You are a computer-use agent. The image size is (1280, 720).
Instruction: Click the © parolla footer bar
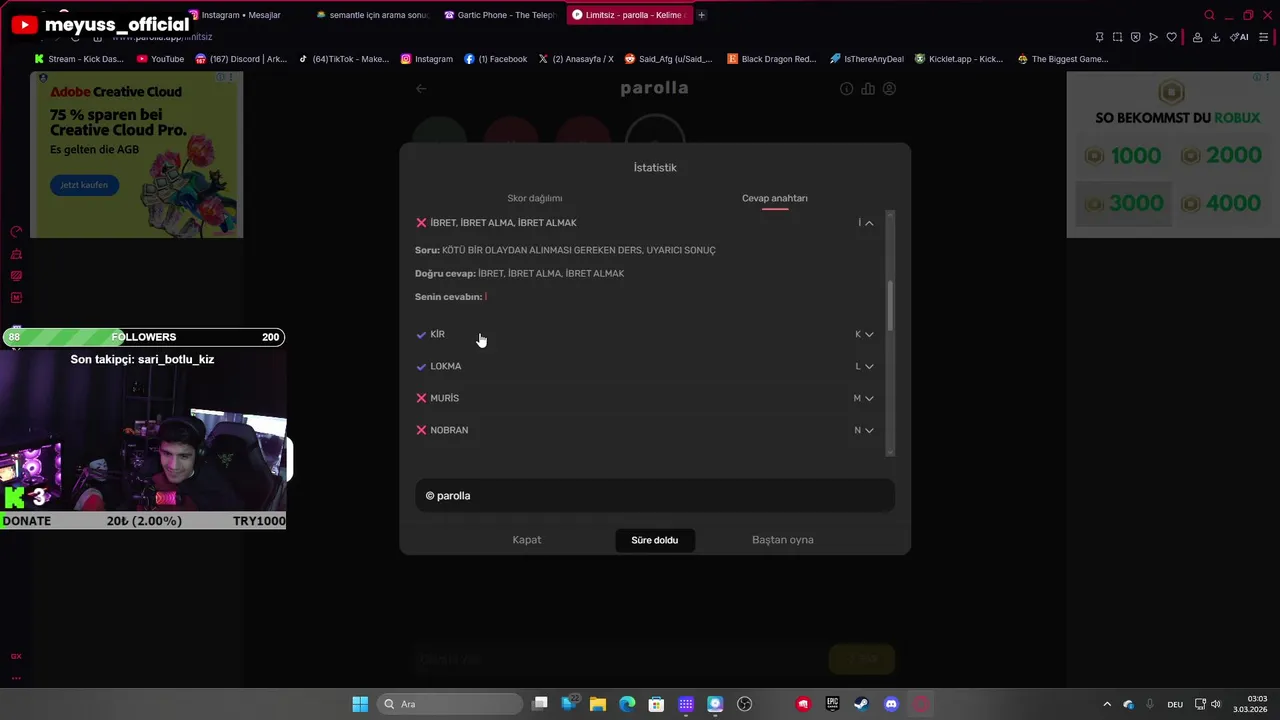click(655, 496)
